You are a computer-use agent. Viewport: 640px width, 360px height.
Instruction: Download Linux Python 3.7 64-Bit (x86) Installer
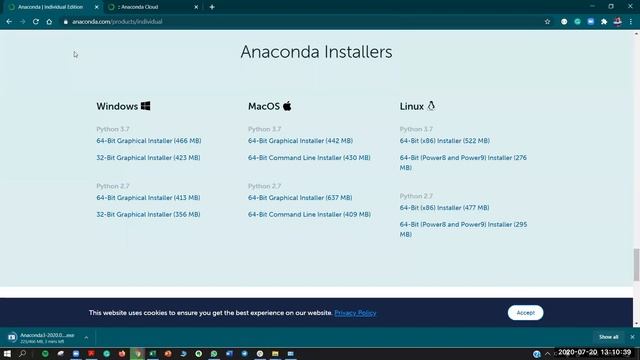[444, 141]
